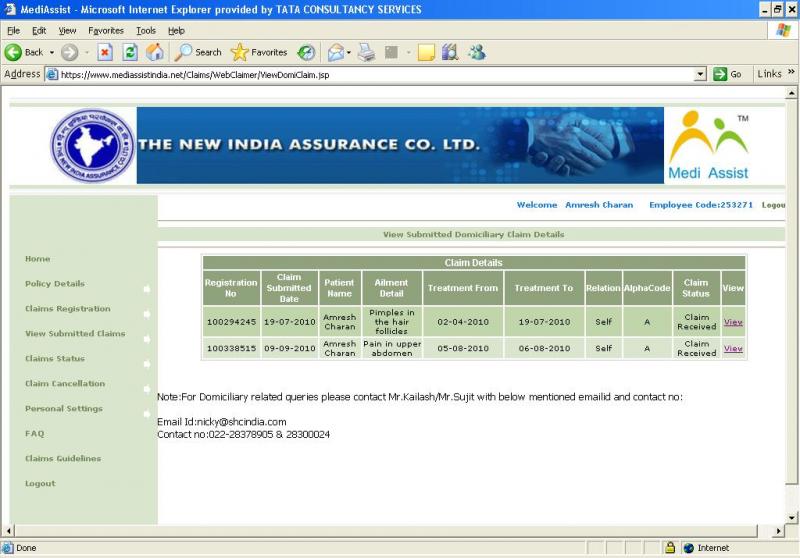Open the Favorites menu
Viewport: 800px width, 558px height.
coord(106,31)
